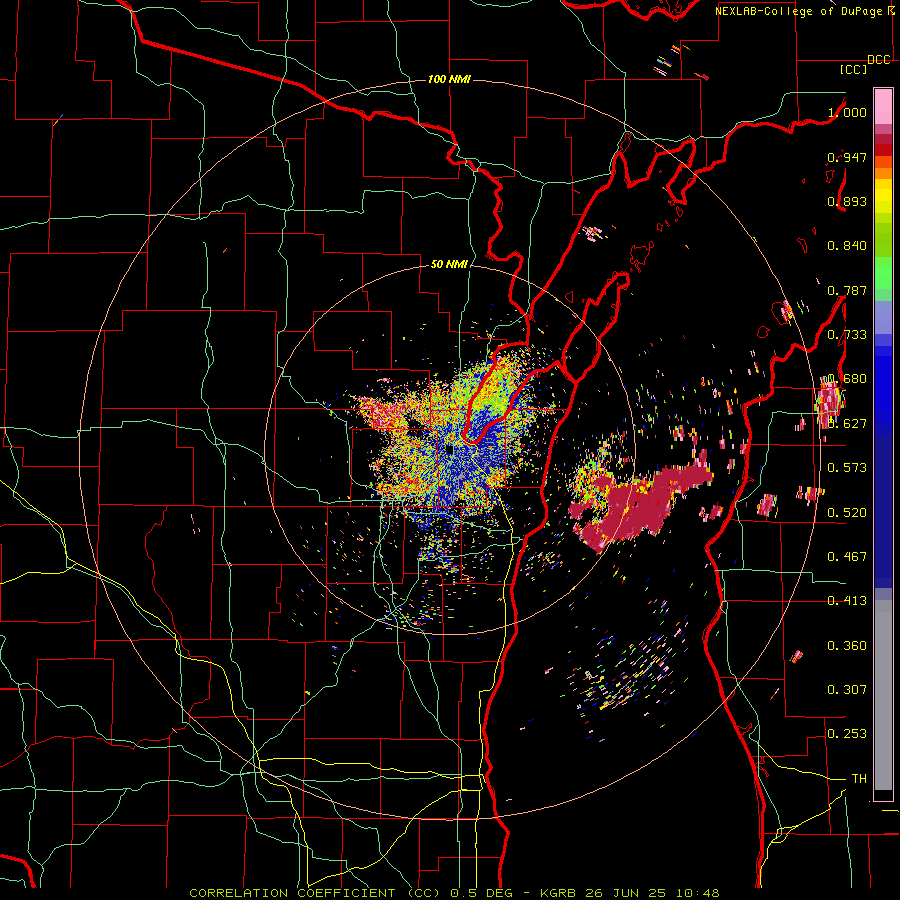Click the "DCC" label above the scale
Image resolution: width=900 pixels, height=900 pixels.
pos(878,60)
